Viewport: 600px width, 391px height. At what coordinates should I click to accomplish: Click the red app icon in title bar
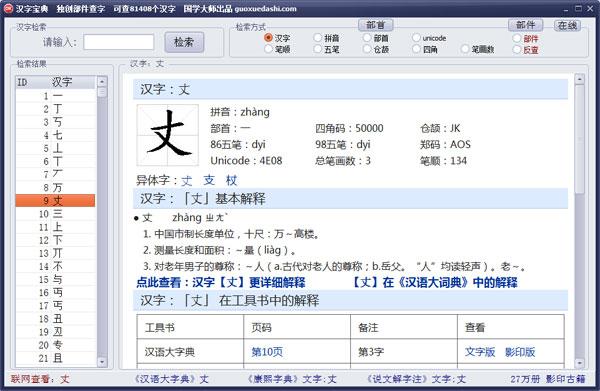click(8, 8)
